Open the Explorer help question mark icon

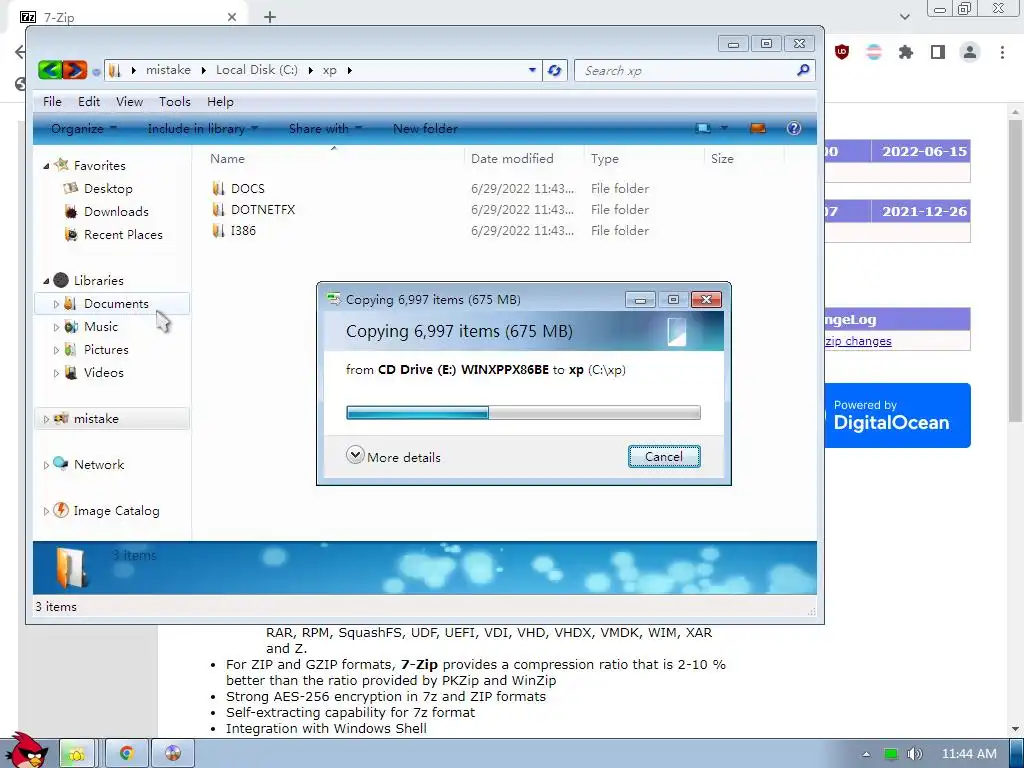point(793,128)
